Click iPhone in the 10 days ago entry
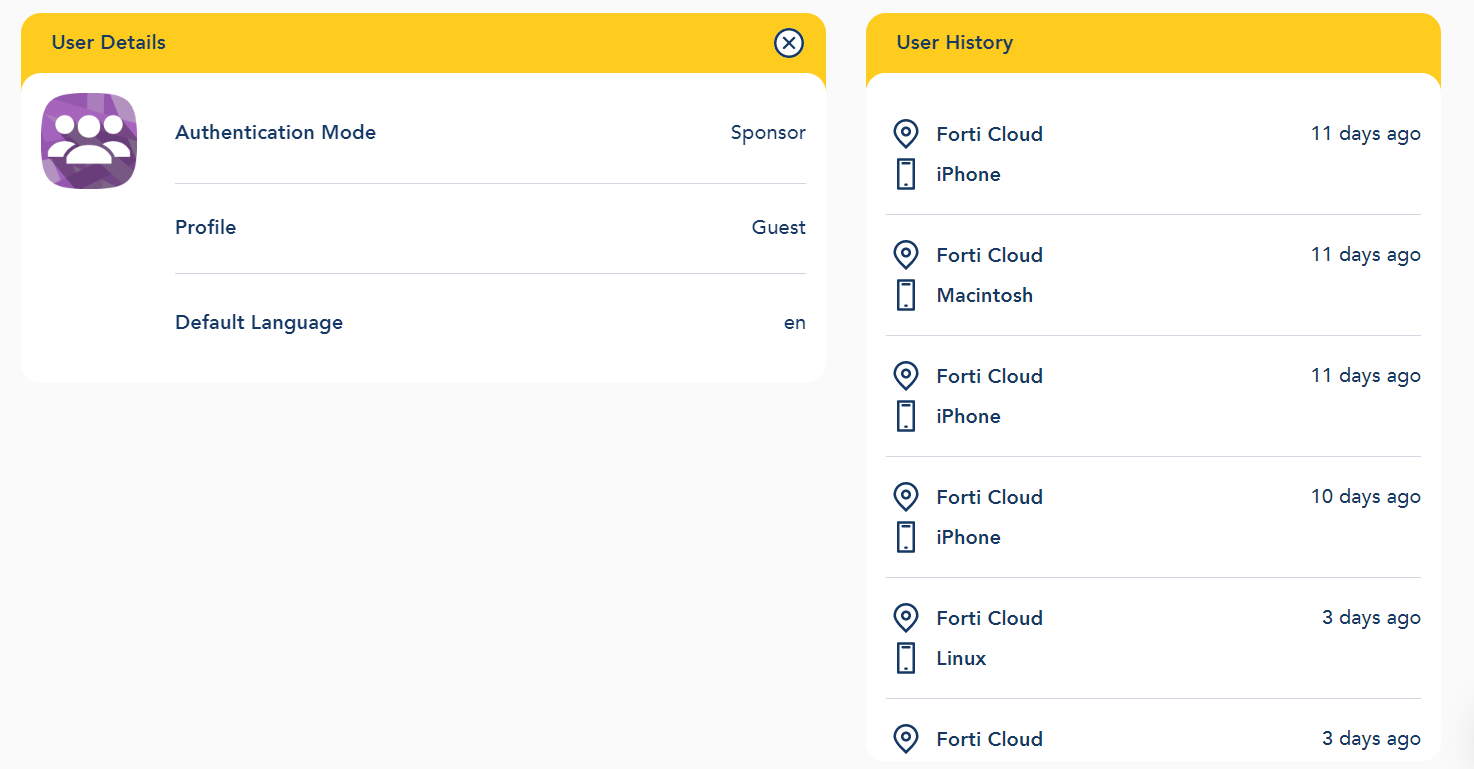Screen dimensions: 1474x769 tap(969, 537)
